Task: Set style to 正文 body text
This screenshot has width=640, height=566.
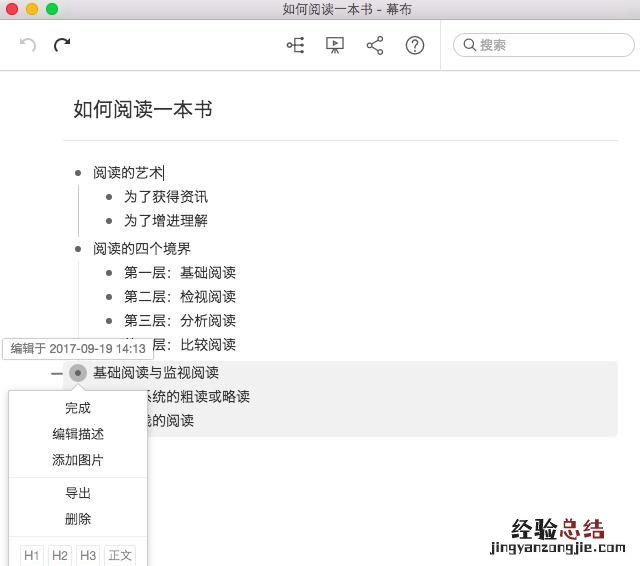Action: (120, 555)
